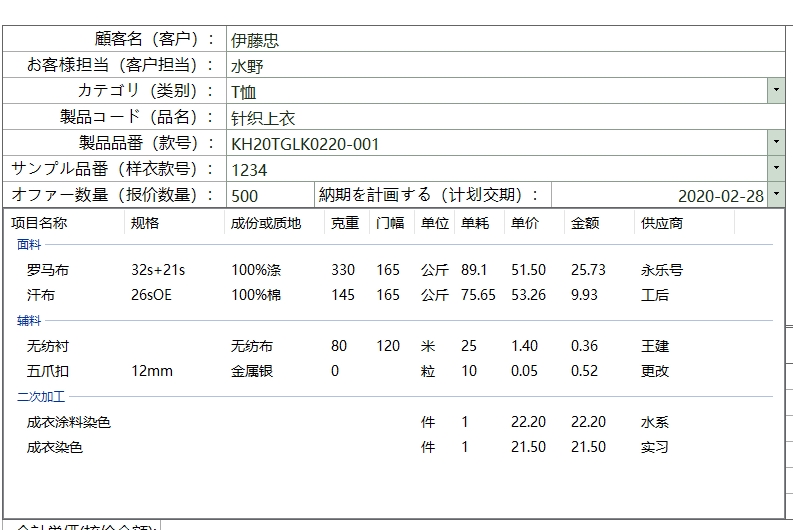The height and width of the screenshot is (530, 793).
Task: Click the 供应商 column header
Action: (x=685, y=223)
